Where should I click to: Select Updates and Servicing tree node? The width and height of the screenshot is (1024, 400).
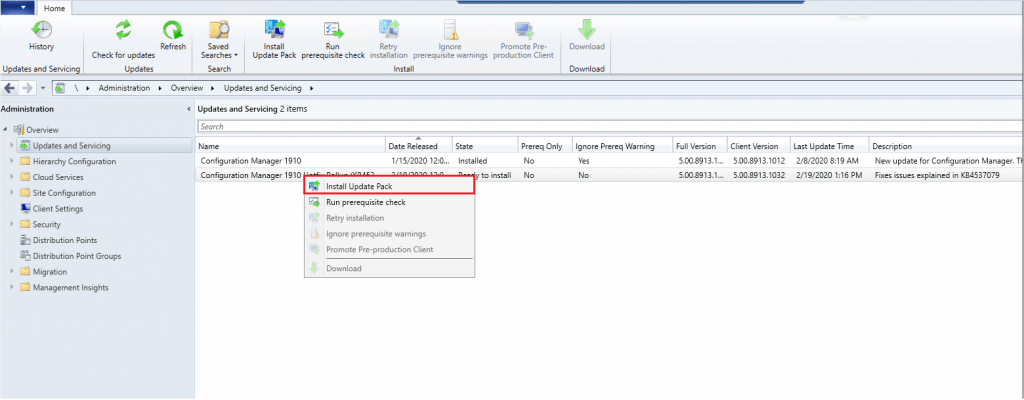(x=71, y=146)
